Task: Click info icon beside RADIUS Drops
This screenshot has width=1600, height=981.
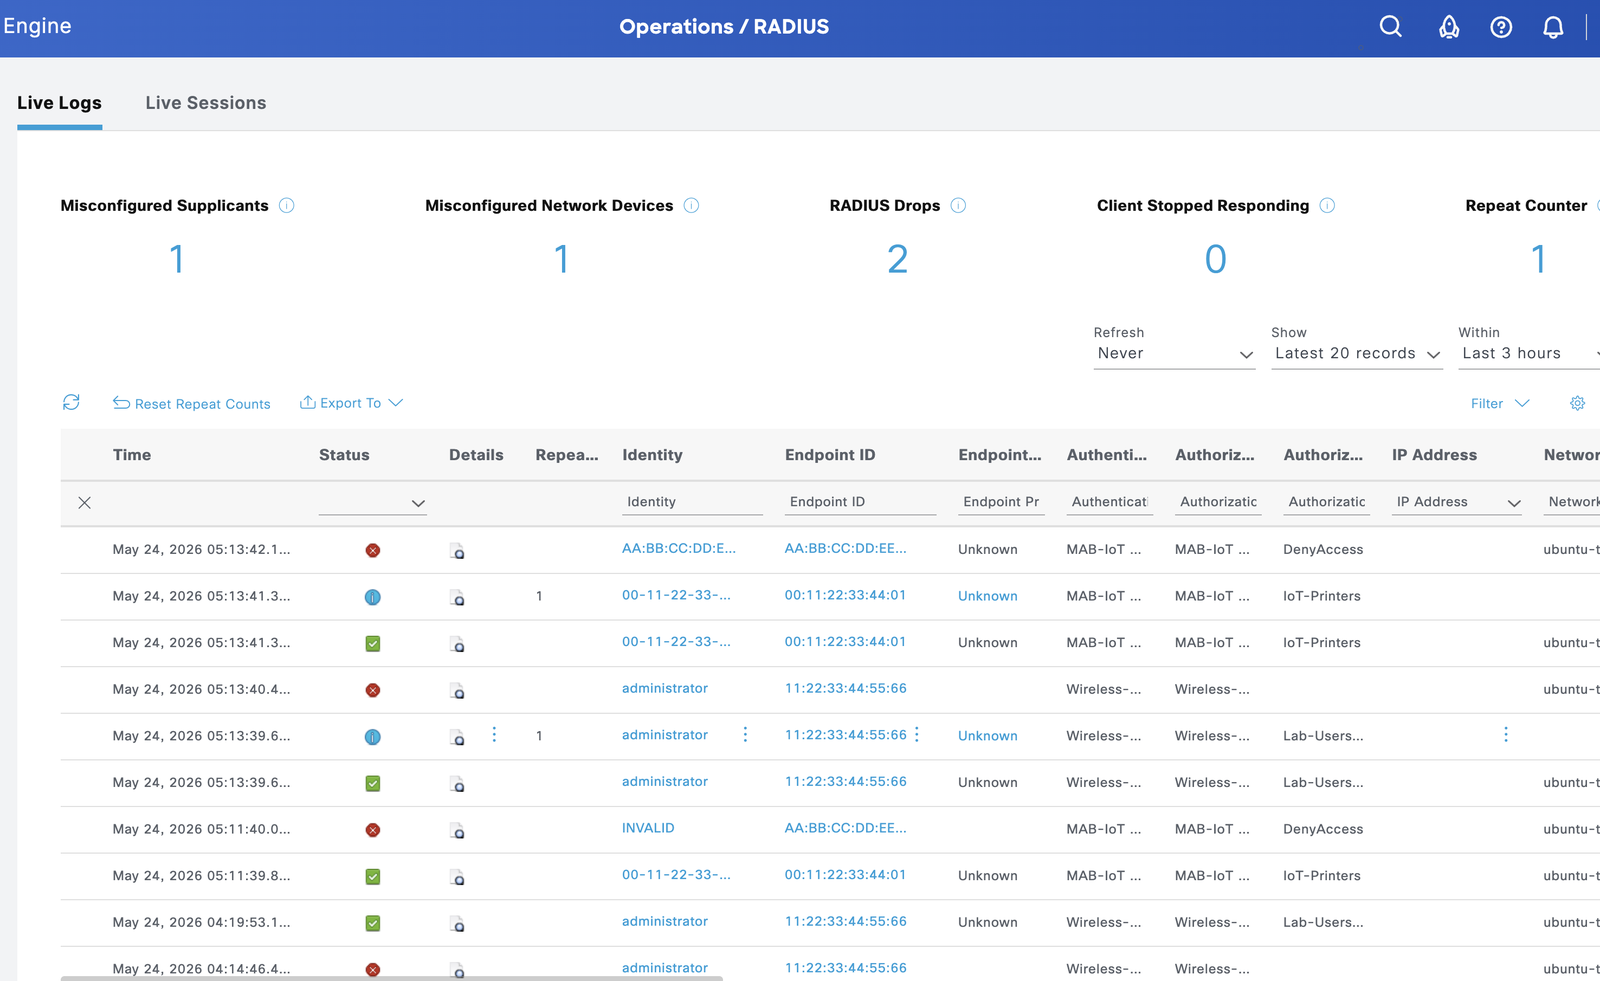Action: tap(958, 205)
